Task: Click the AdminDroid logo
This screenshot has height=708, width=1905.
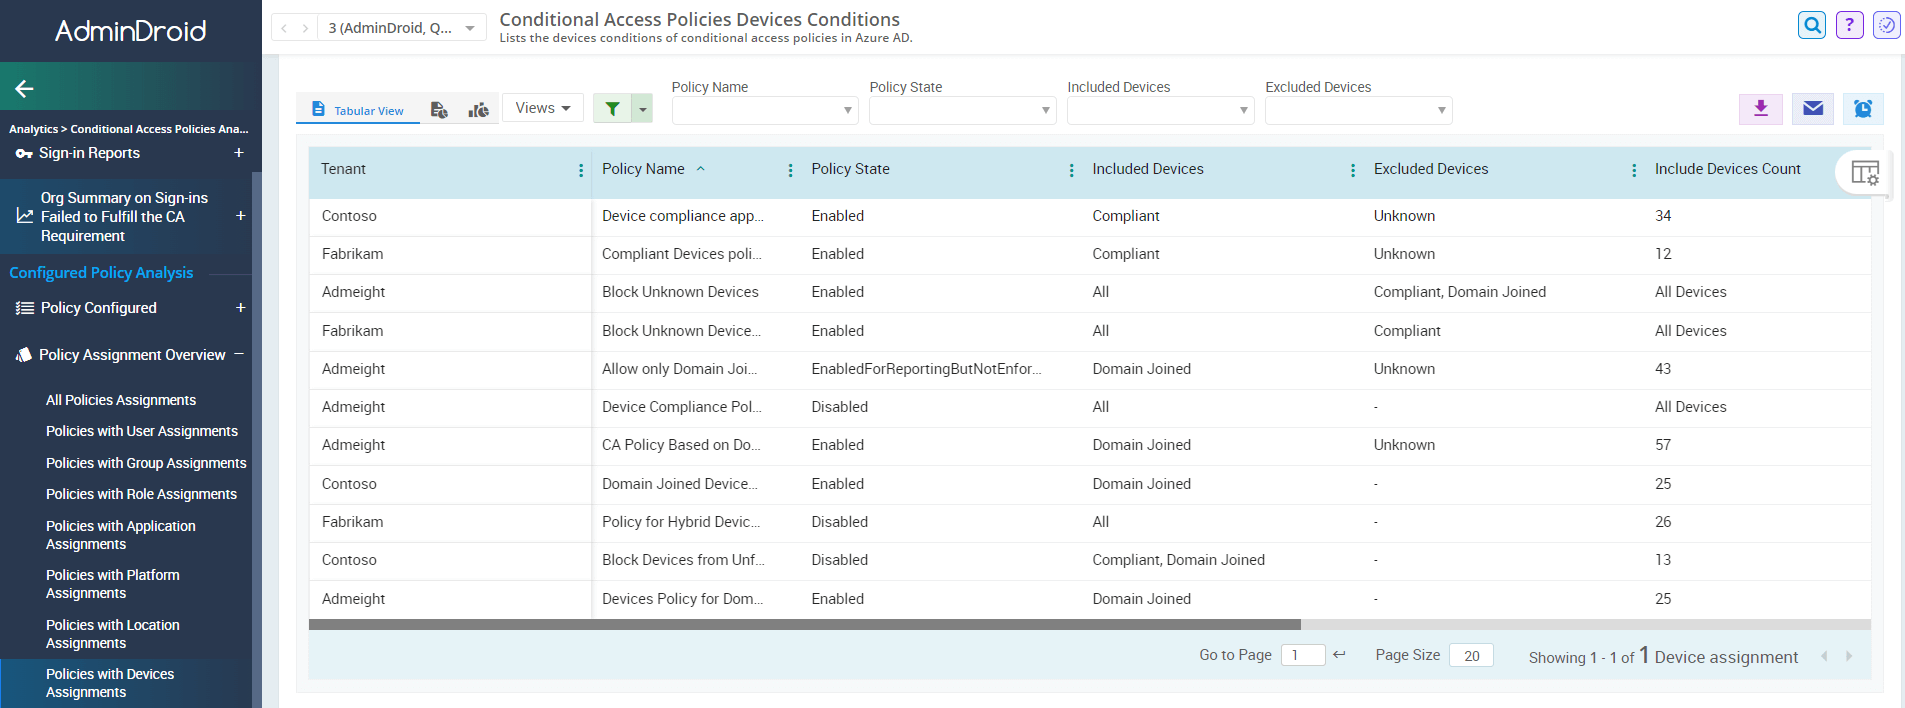Action: [x=131, y=31]
